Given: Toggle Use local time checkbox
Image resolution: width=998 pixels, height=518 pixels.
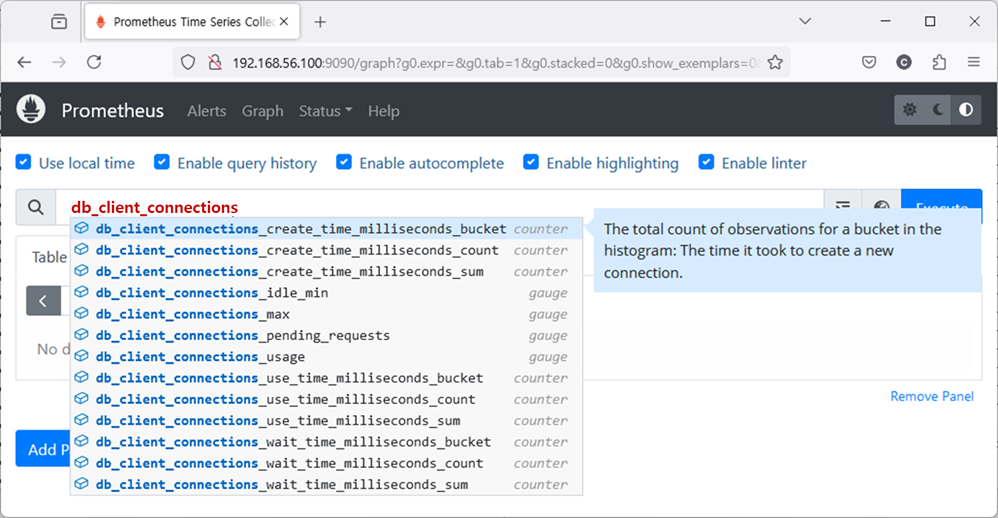Looking at the screenshot, I should pos(24,162).
